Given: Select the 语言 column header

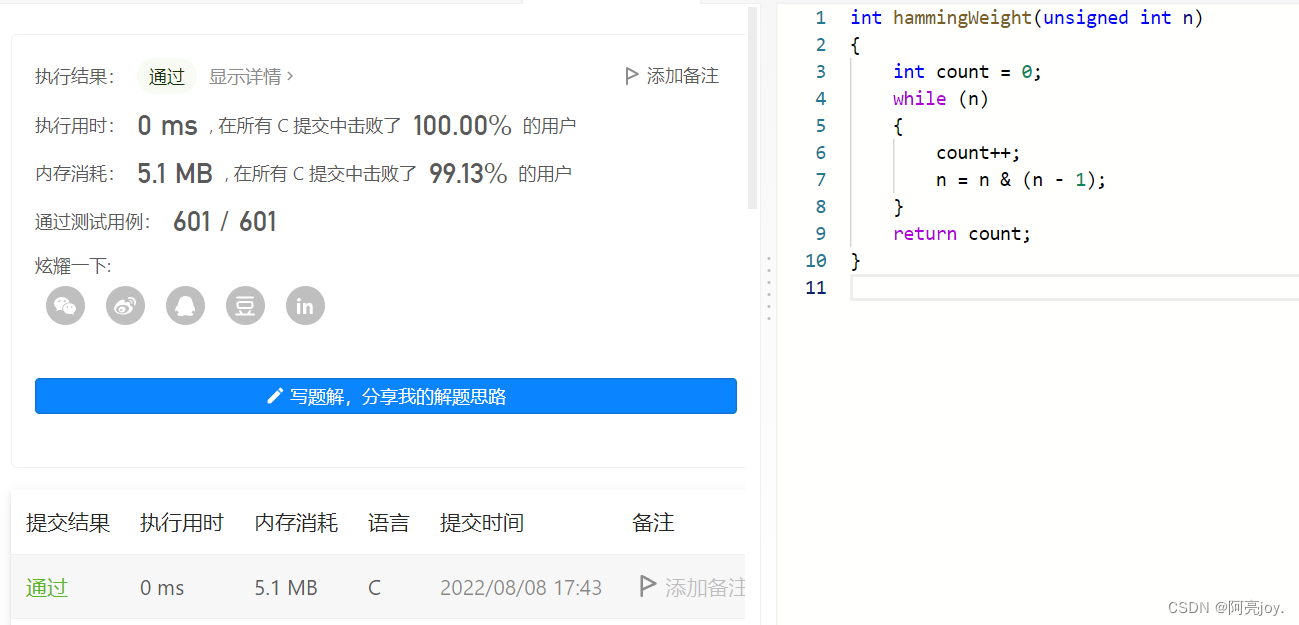Looking at the screenshot, I should click(388, 522).
